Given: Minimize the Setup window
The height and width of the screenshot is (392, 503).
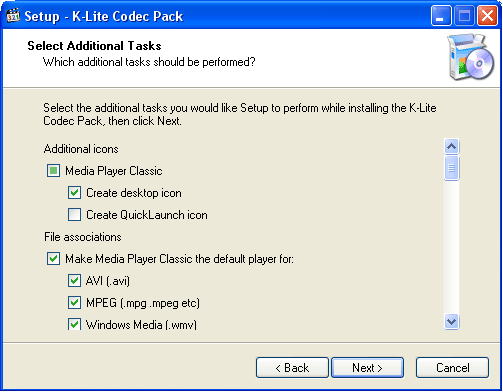Looking at the screenshot, I should (441, 16).
